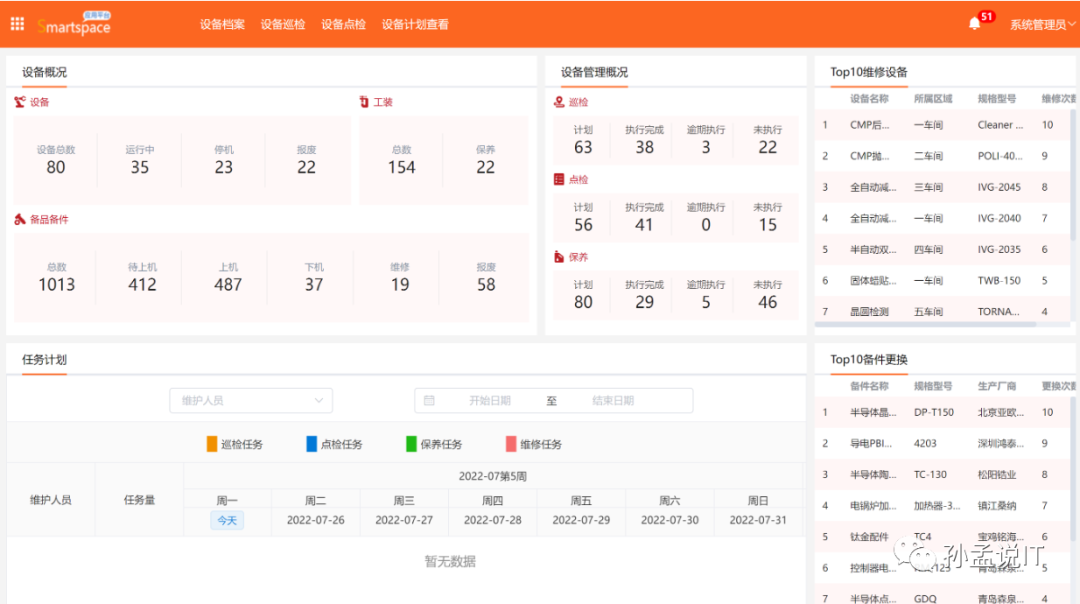Switch to the 设备巡检 menu item
This screenshot has height=604, width=1080.
(282, 24)
